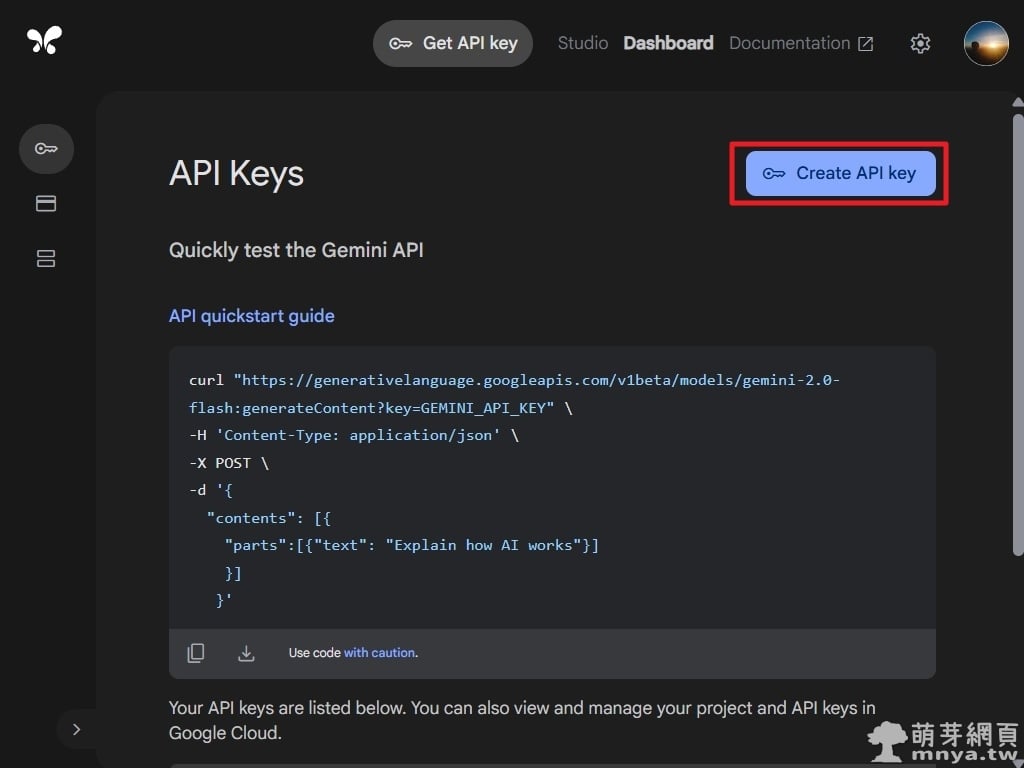Open the Documentation external link
The image size is (1024, 768).
click(x=801, y=43)
